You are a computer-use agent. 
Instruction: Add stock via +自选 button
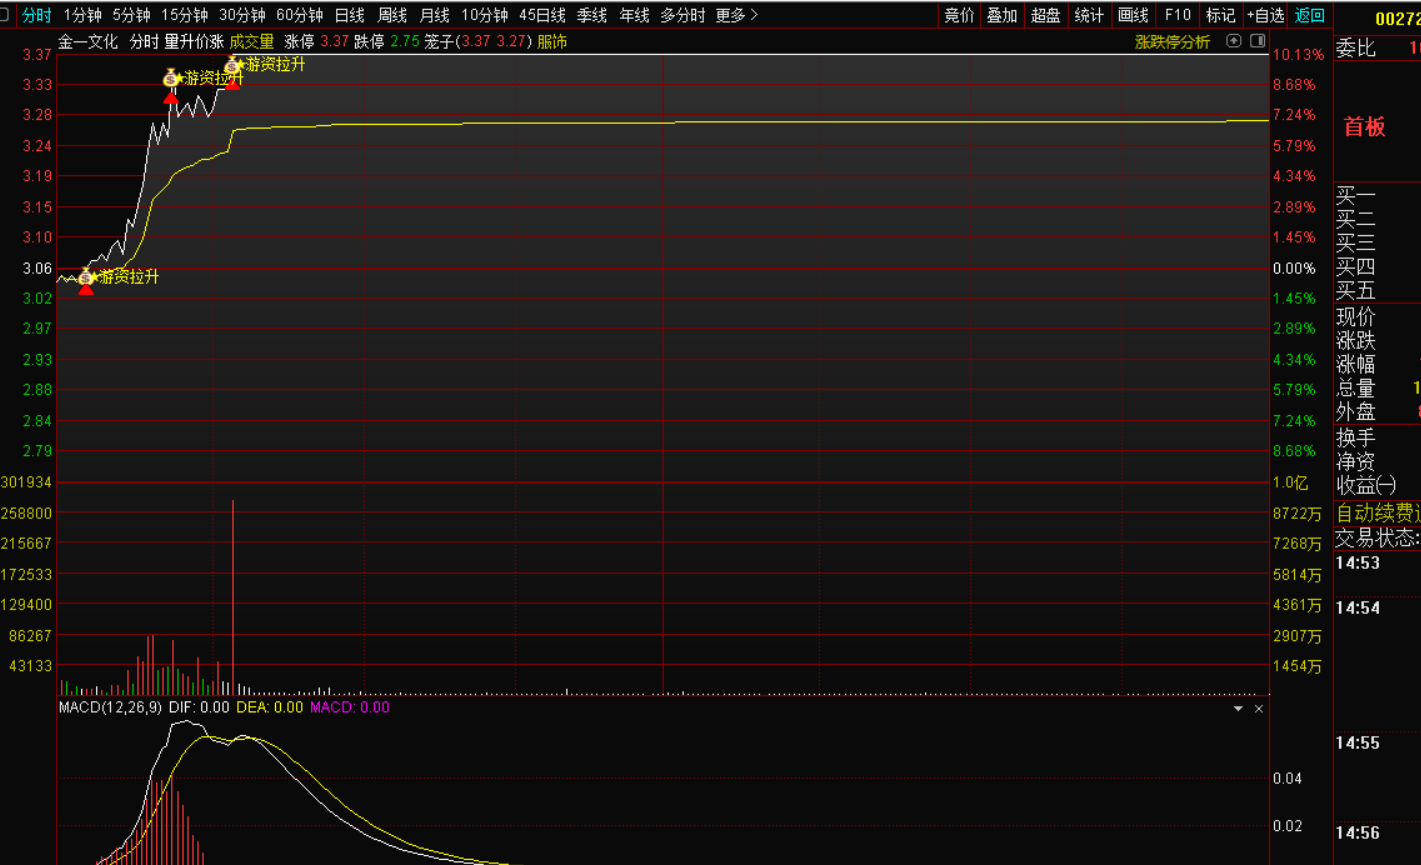click(x=1265, y=15)
